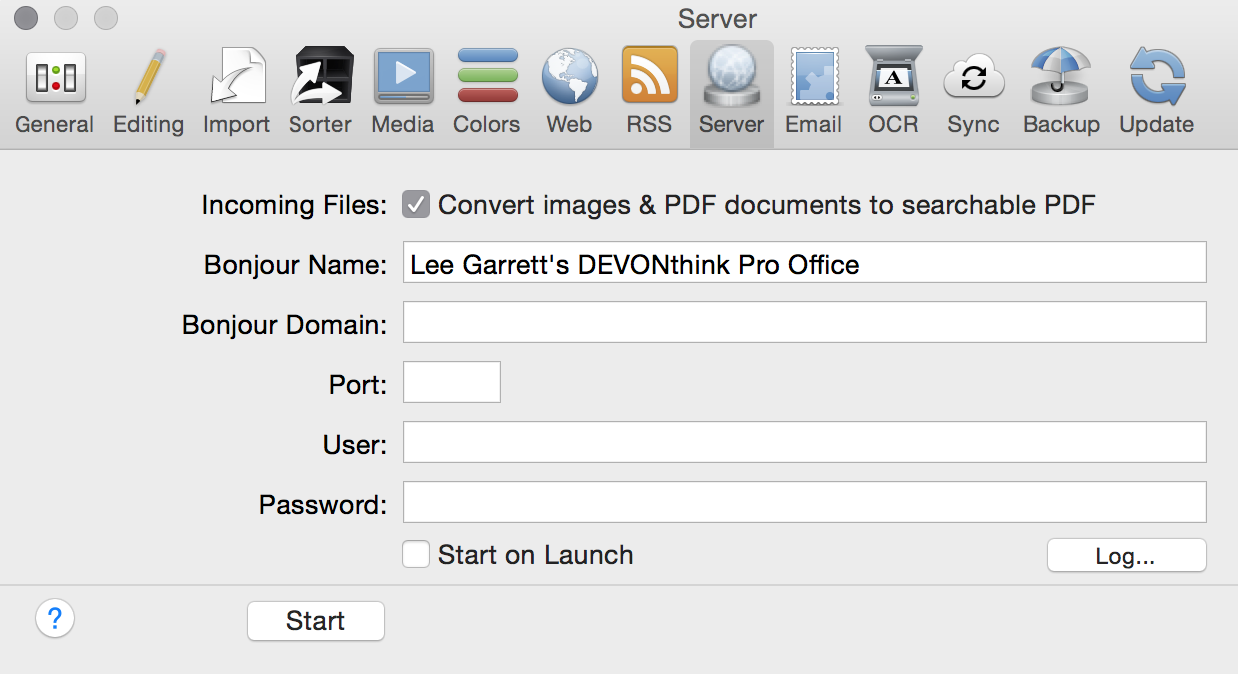
Task: Close the Server preferences window
Action: pos(26,17)
